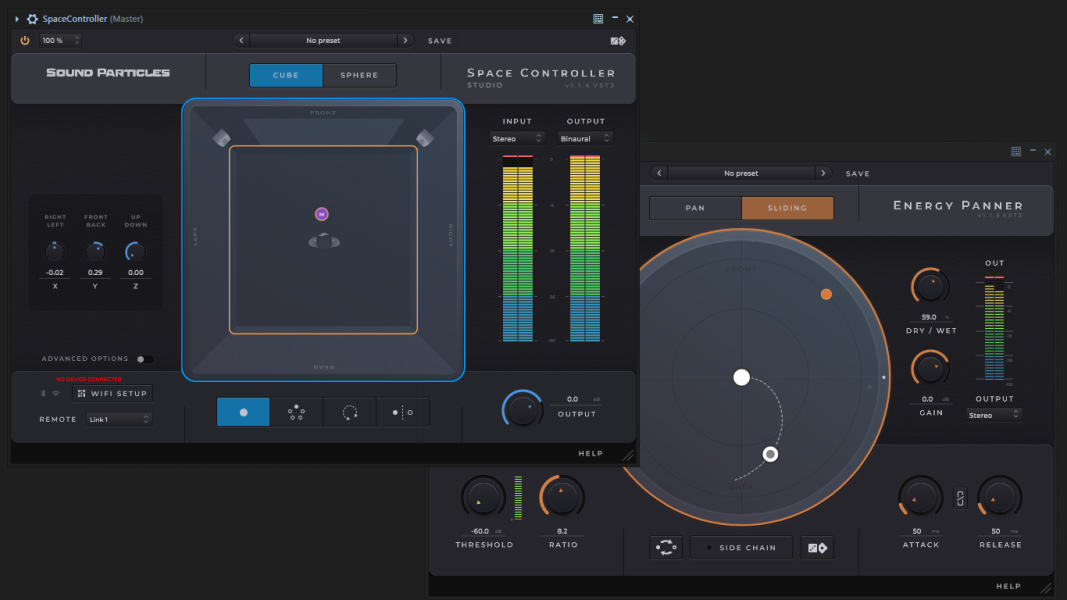Open Energy Panner Help
Screen dimensions: 1067x600
coord(1008,586)
